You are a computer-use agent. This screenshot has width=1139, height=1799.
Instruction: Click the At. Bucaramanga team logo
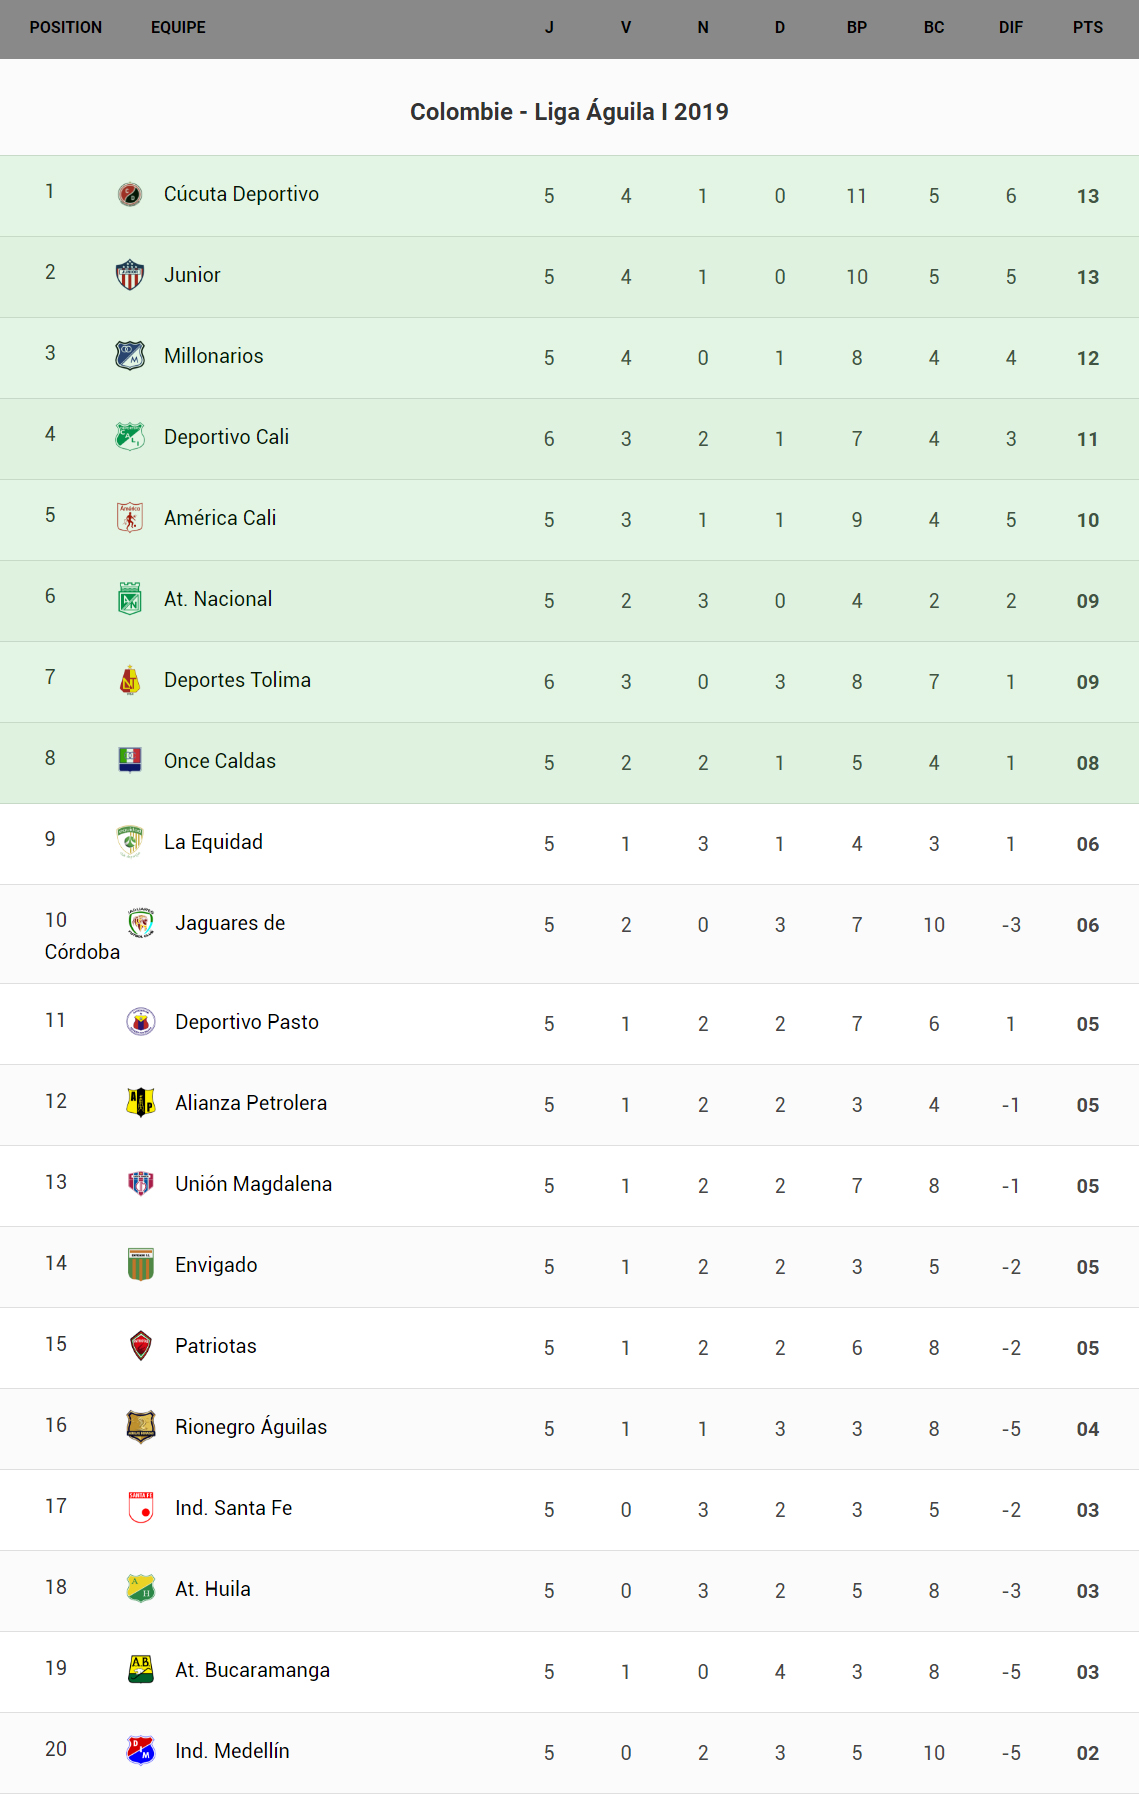[141, 1669]
